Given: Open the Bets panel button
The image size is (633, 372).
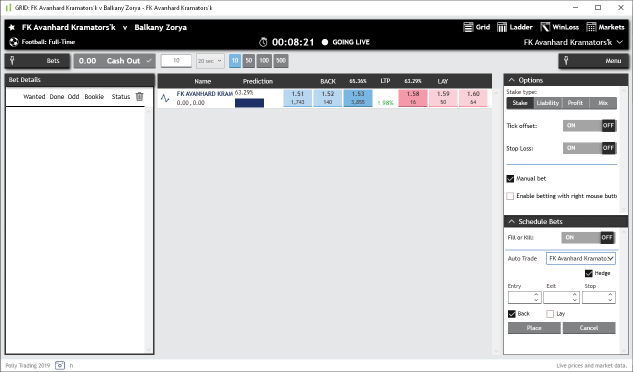Looking at the screenshot, I should pos(37,61).
